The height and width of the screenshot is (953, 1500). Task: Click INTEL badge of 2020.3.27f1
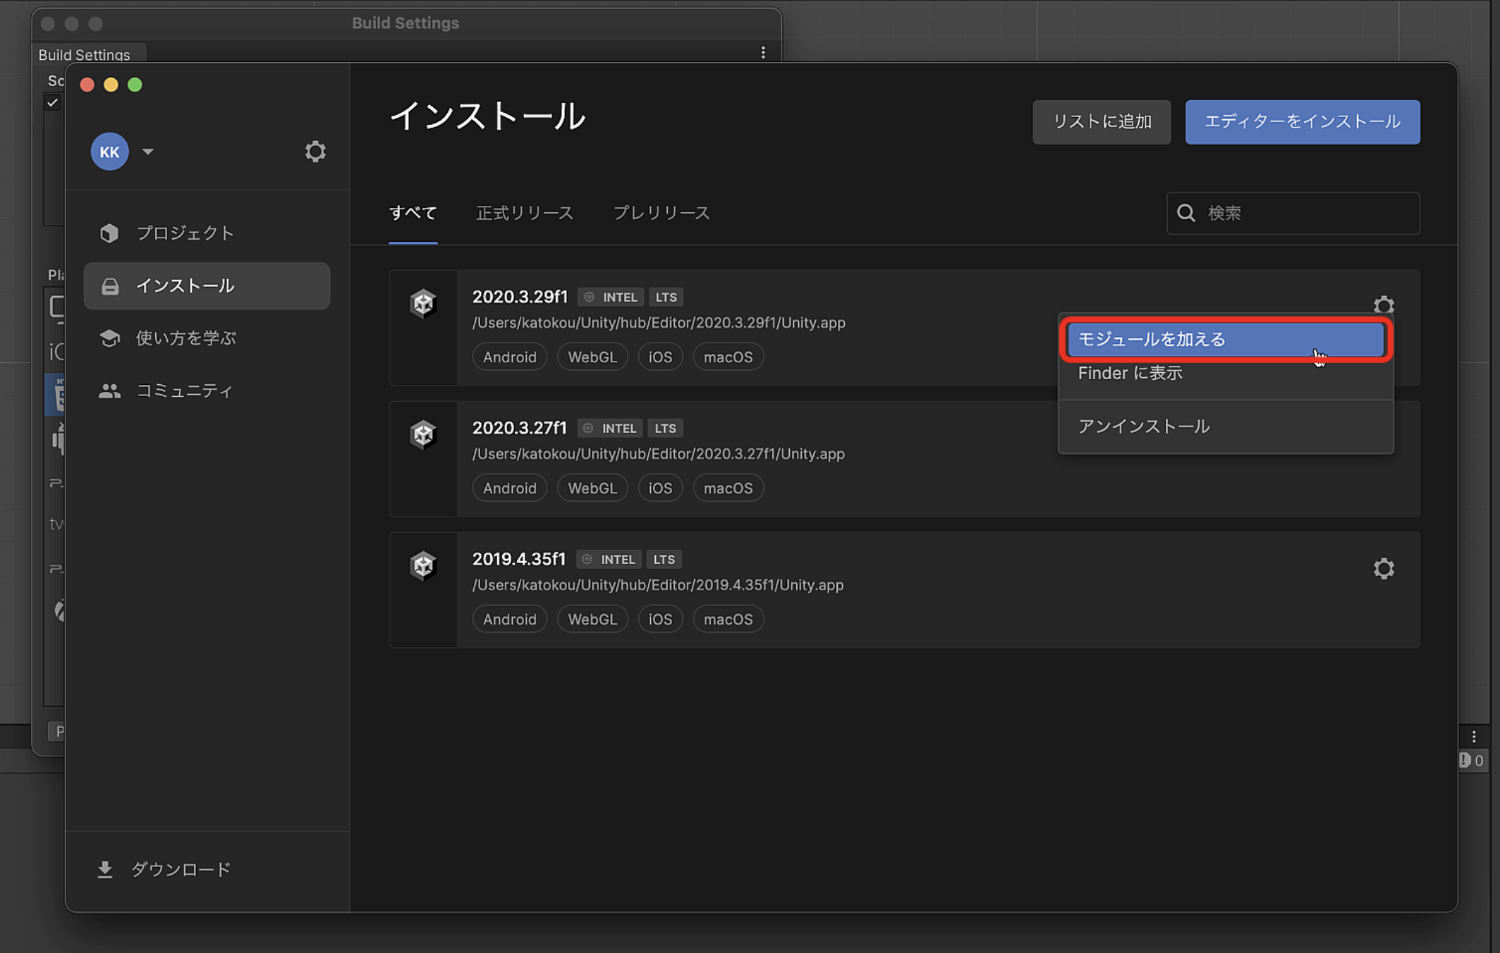(x=610, y=428)
